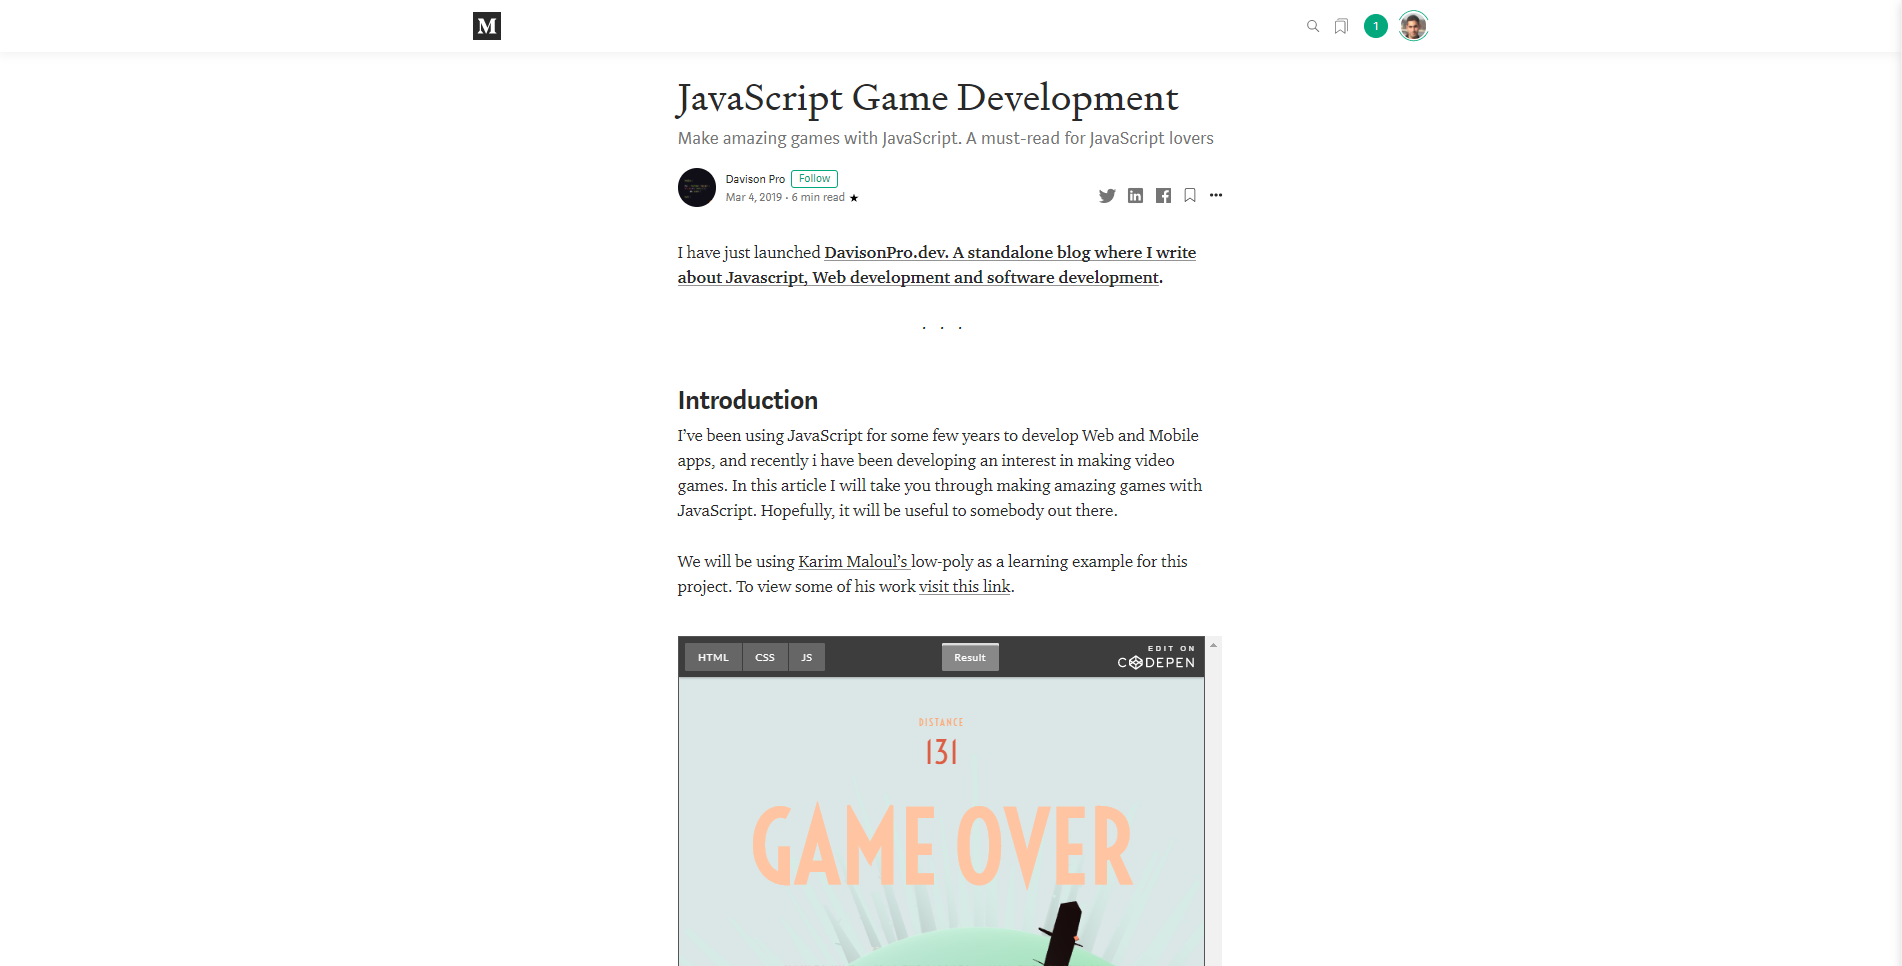The image size is (1902, 966).
Task: Click the embed scrollbar up arrow
Action: pyautogui.click(x=1213, y=645)
